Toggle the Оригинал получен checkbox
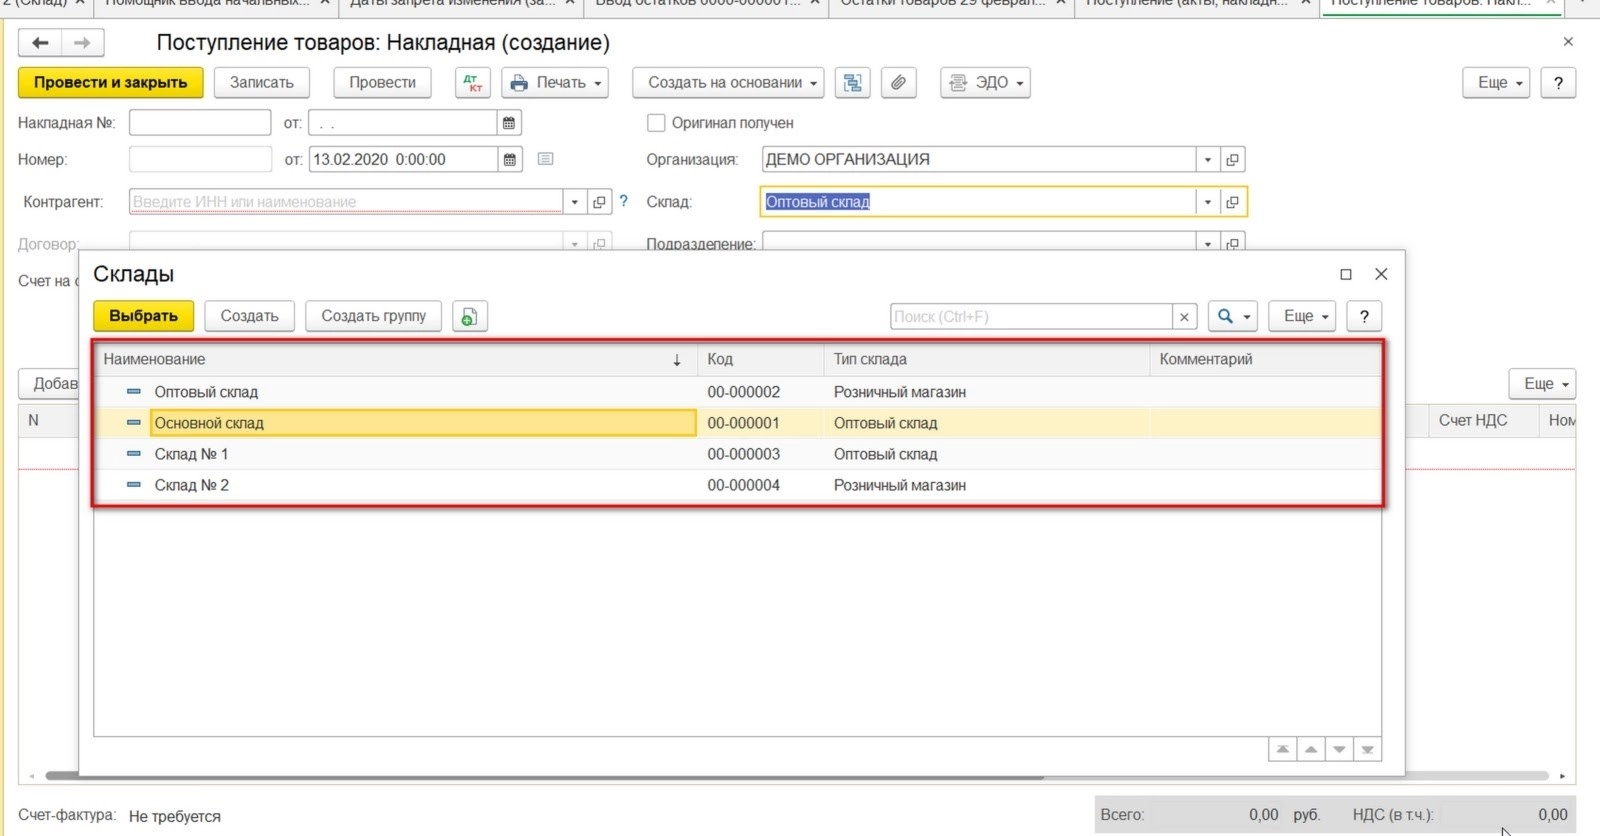 656,123
